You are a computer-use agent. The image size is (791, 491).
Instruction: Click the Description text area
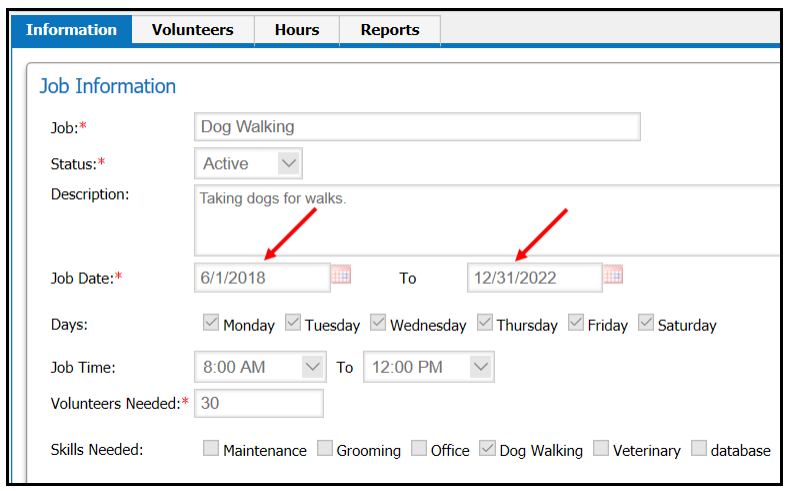[x=487, y=221]
